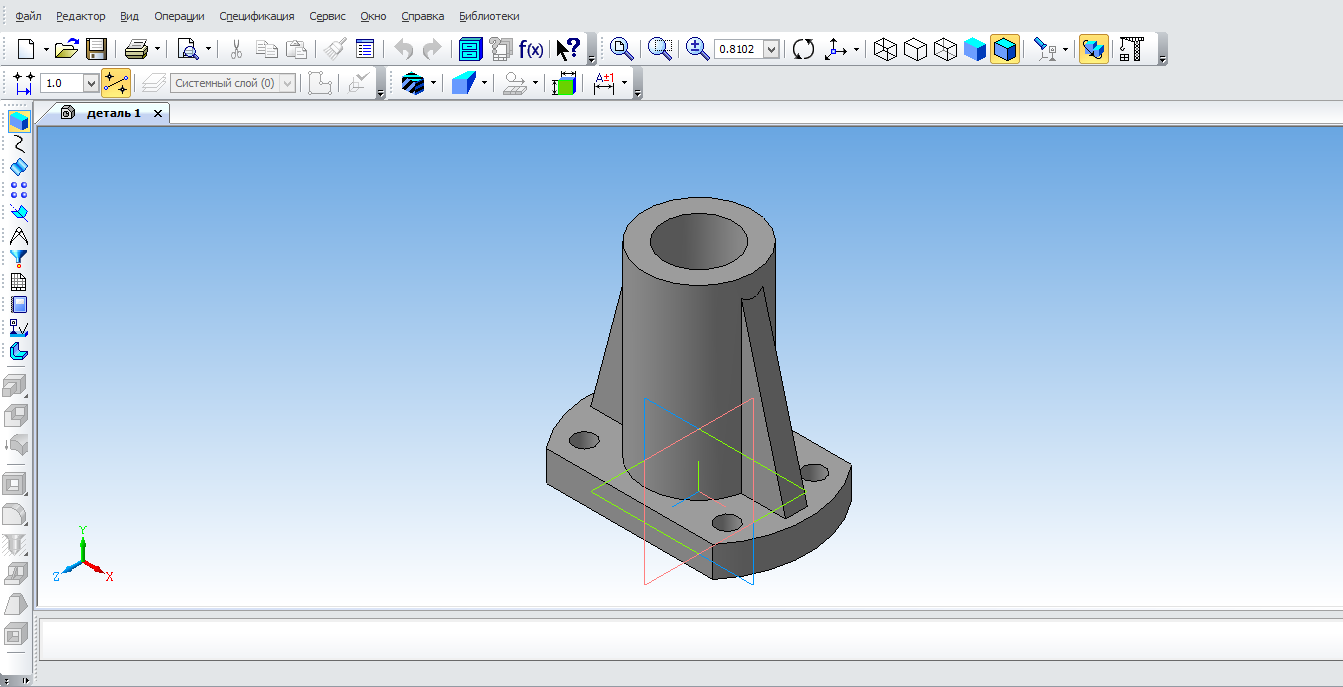Open the variables f(x) panel

click(x=530, y=49)
